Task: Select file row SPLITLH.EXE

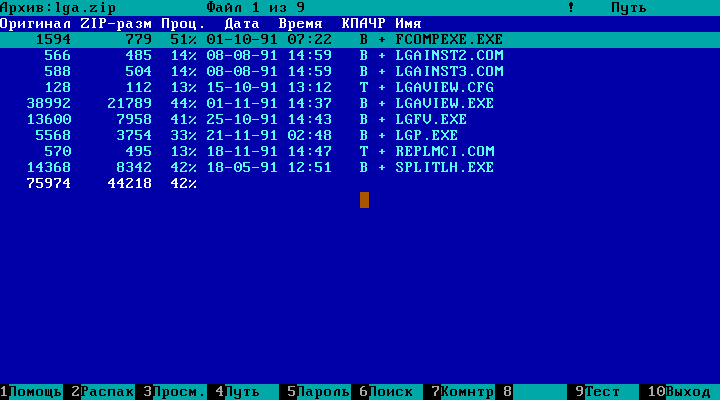Action: point(360,168)
